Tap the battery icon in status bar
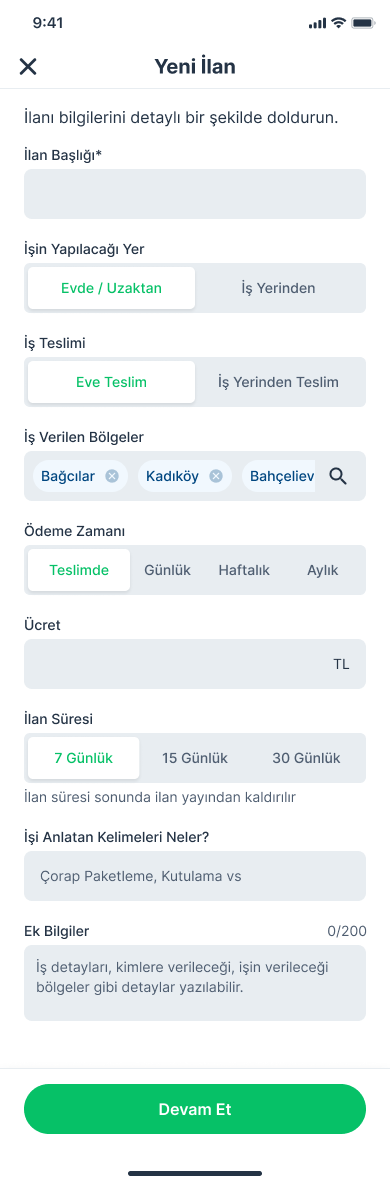Screen dimensions: 390x1184 point(364,23)
